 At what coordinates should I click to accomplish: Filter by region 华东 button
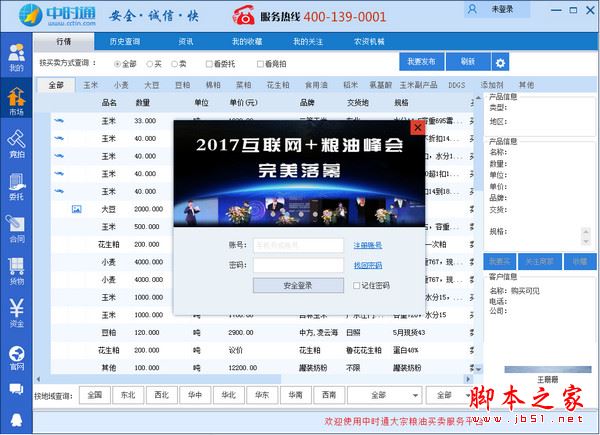click(262, 395)
